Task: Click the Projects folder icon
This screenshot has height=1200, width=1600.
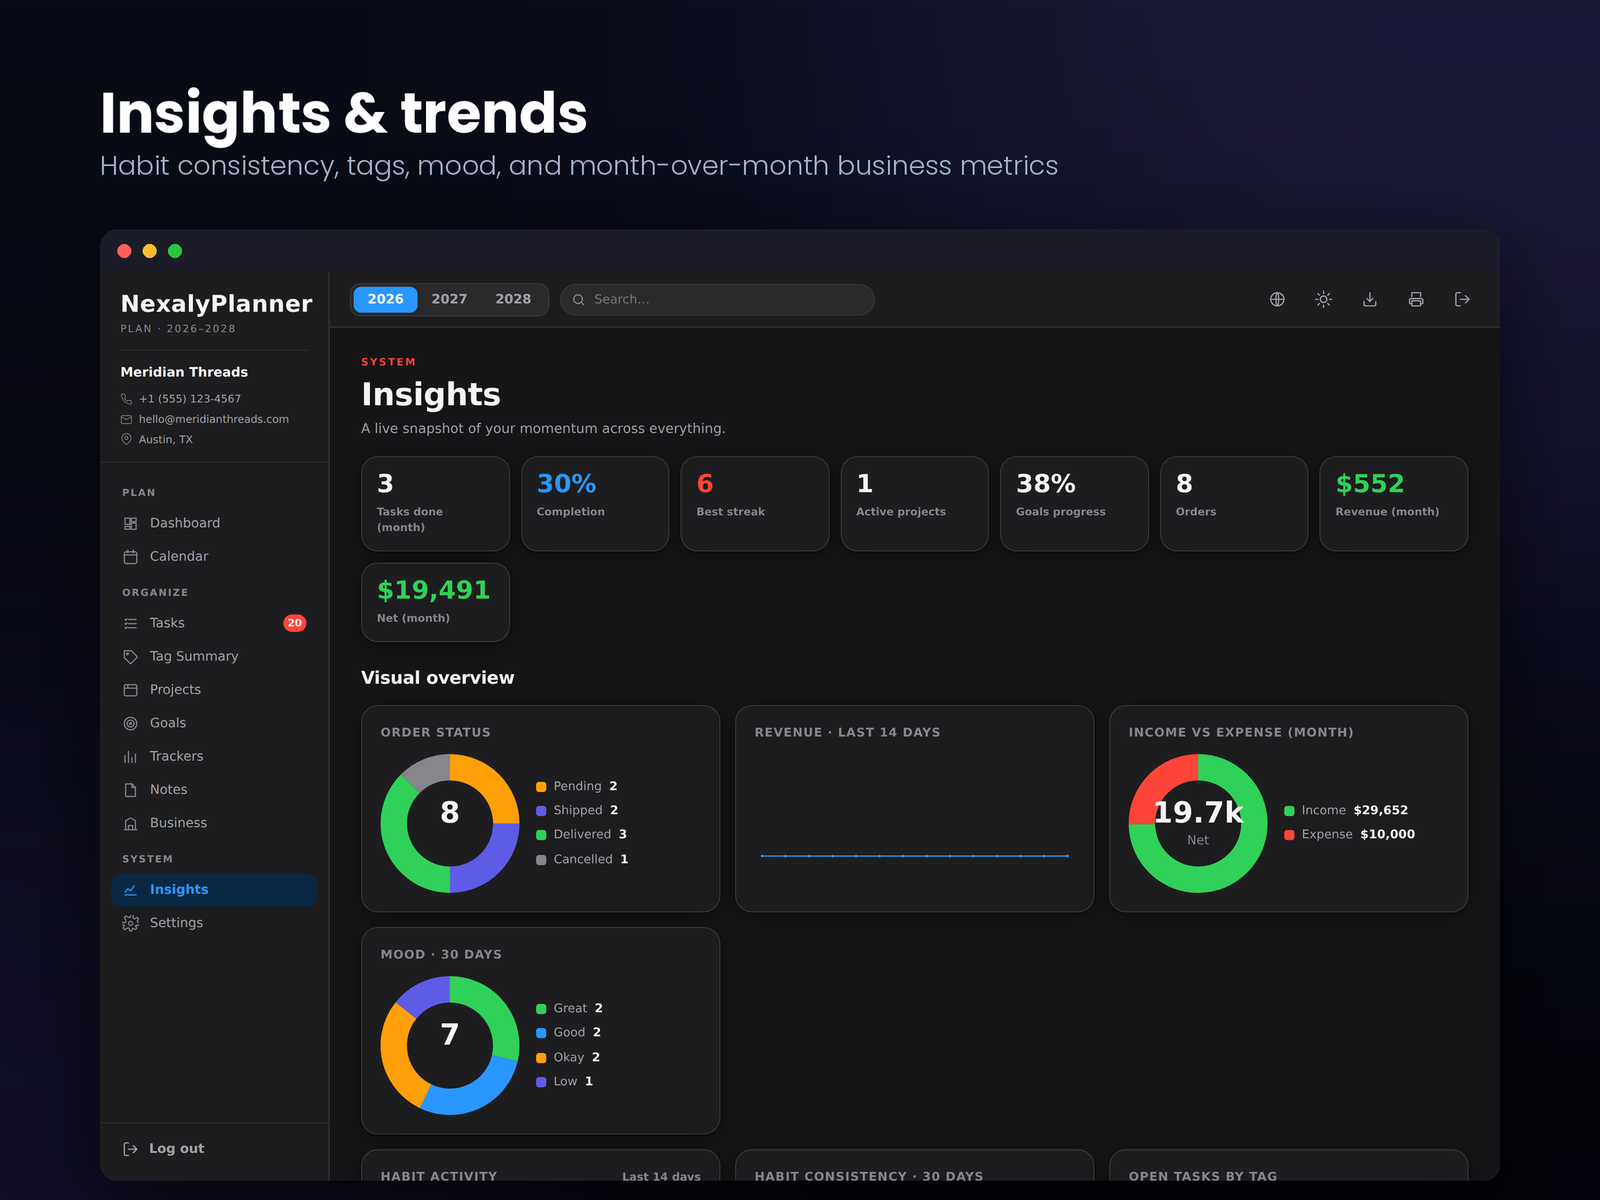Action: [130, 689]
